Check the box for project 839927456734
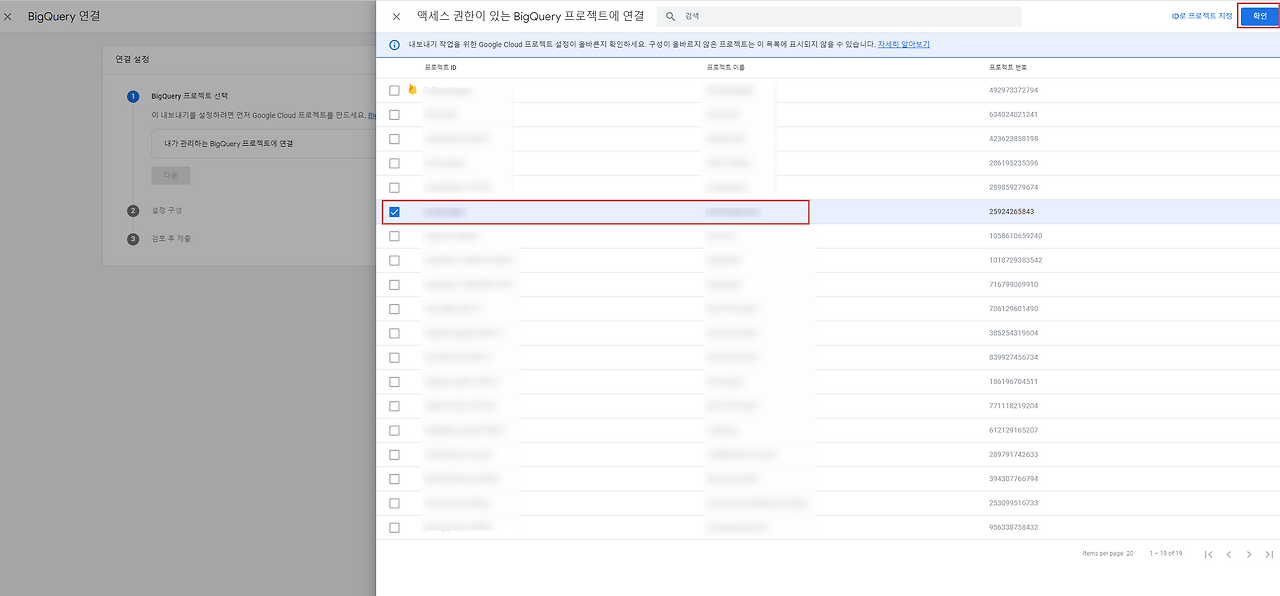Screen dimensions: 1280x596 pos(394,357)
